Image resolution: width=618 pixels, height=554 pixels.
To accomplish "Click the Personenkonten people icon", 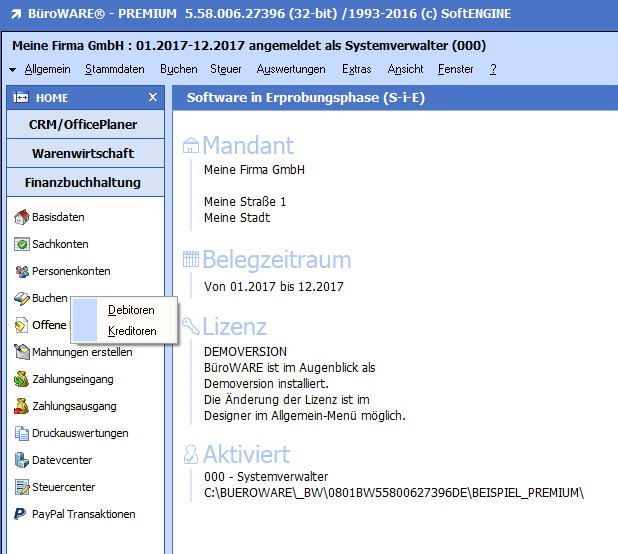I will pos(22,271).
